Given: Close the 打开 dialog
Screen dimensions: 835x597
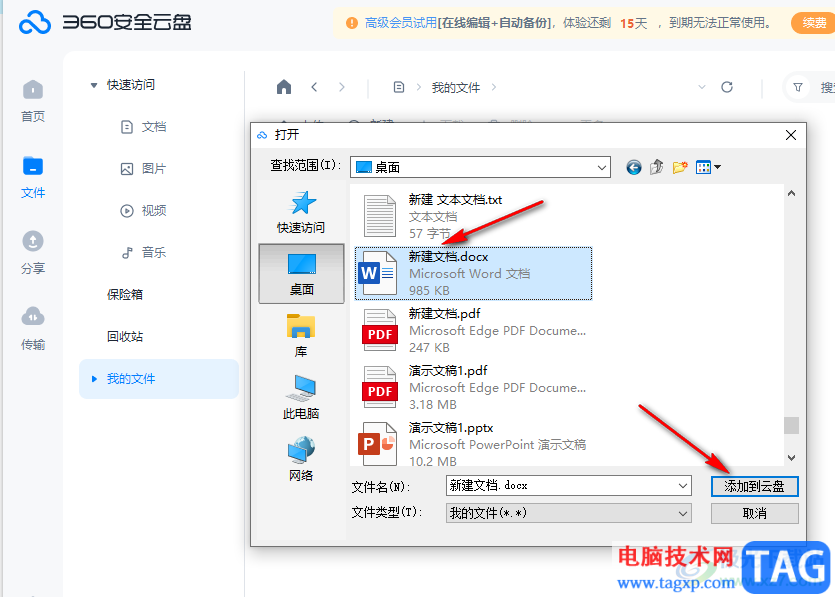Looking at the screenshot, I should pyautogui.click(x=791, y=135).
